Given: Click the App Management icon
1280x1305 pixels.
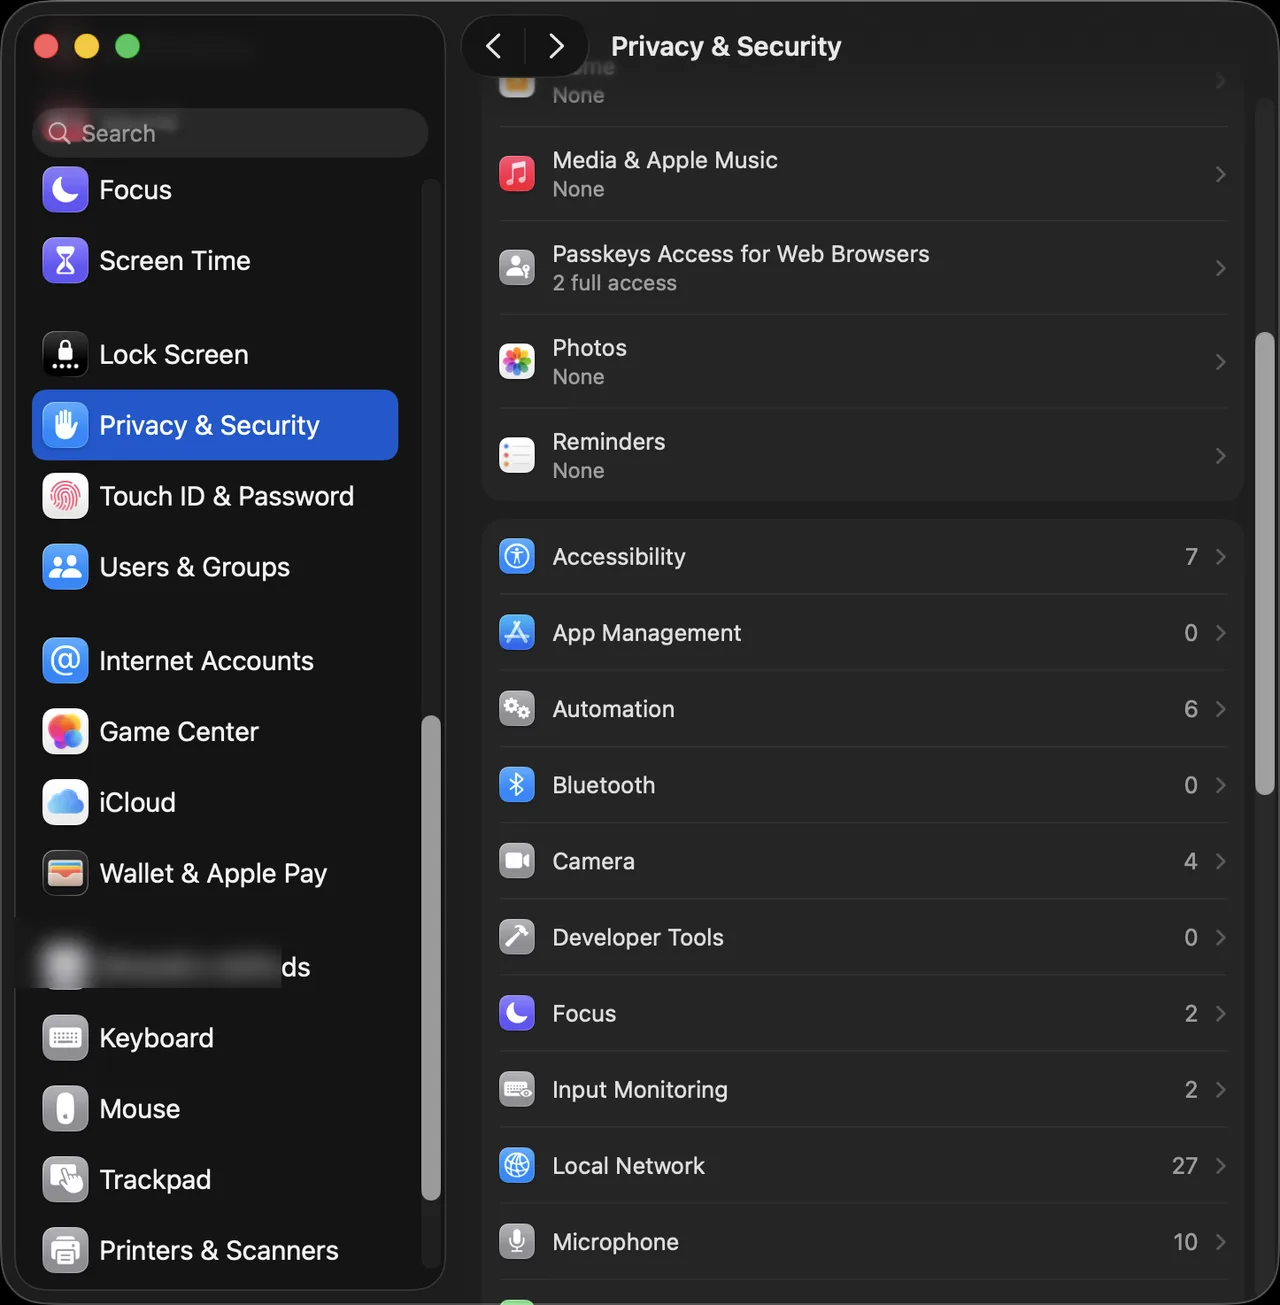Looking at the screenshot, I should tap(517, 633).
